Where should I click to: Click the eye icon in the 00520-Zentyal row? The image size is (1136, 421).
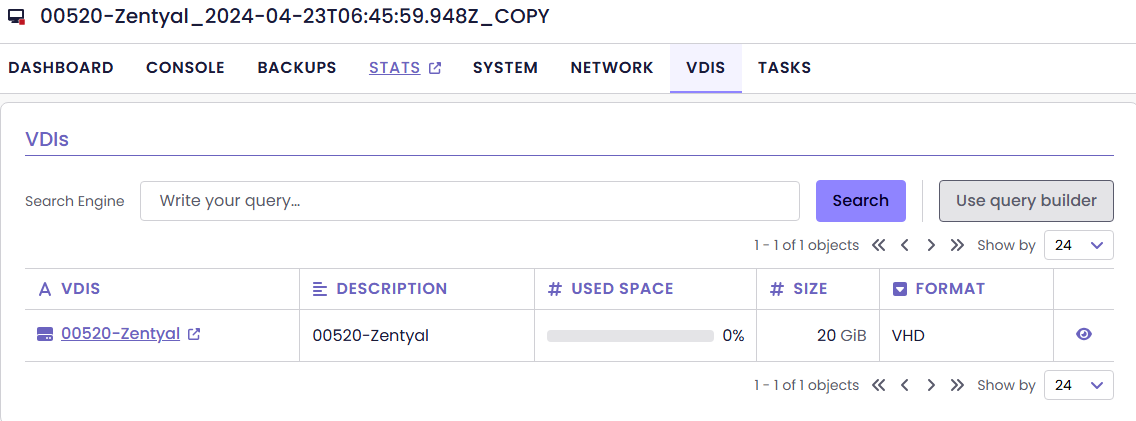(x=1083, y=335)
